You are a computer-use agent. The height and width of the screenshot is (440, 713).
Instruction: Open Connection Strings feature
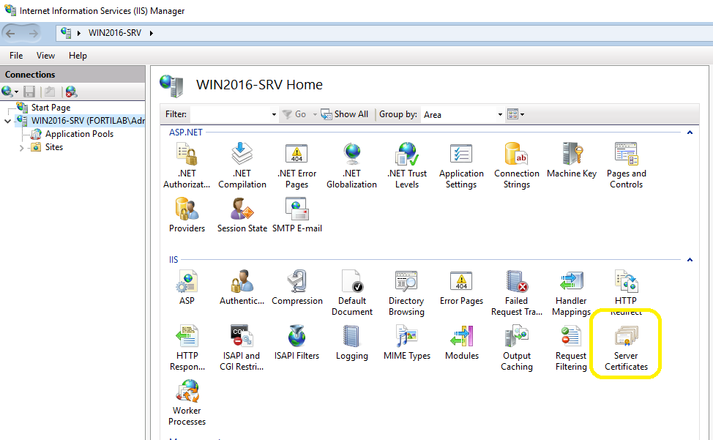coord(517,166)
